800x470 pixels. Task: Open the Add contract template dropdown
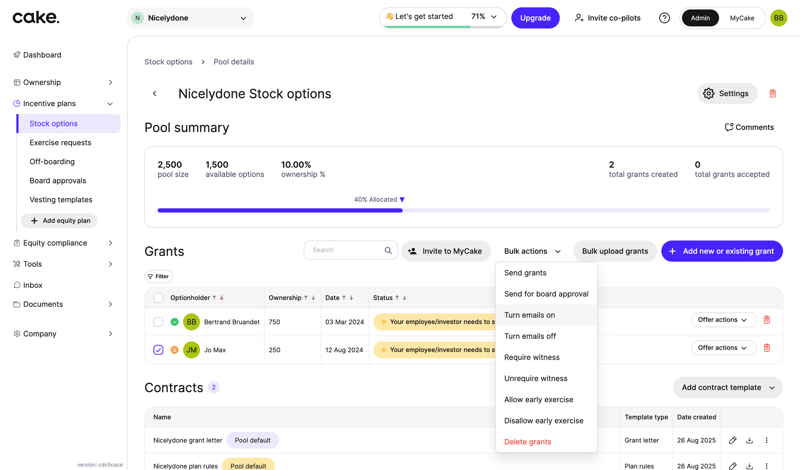(x=727, y=388)
